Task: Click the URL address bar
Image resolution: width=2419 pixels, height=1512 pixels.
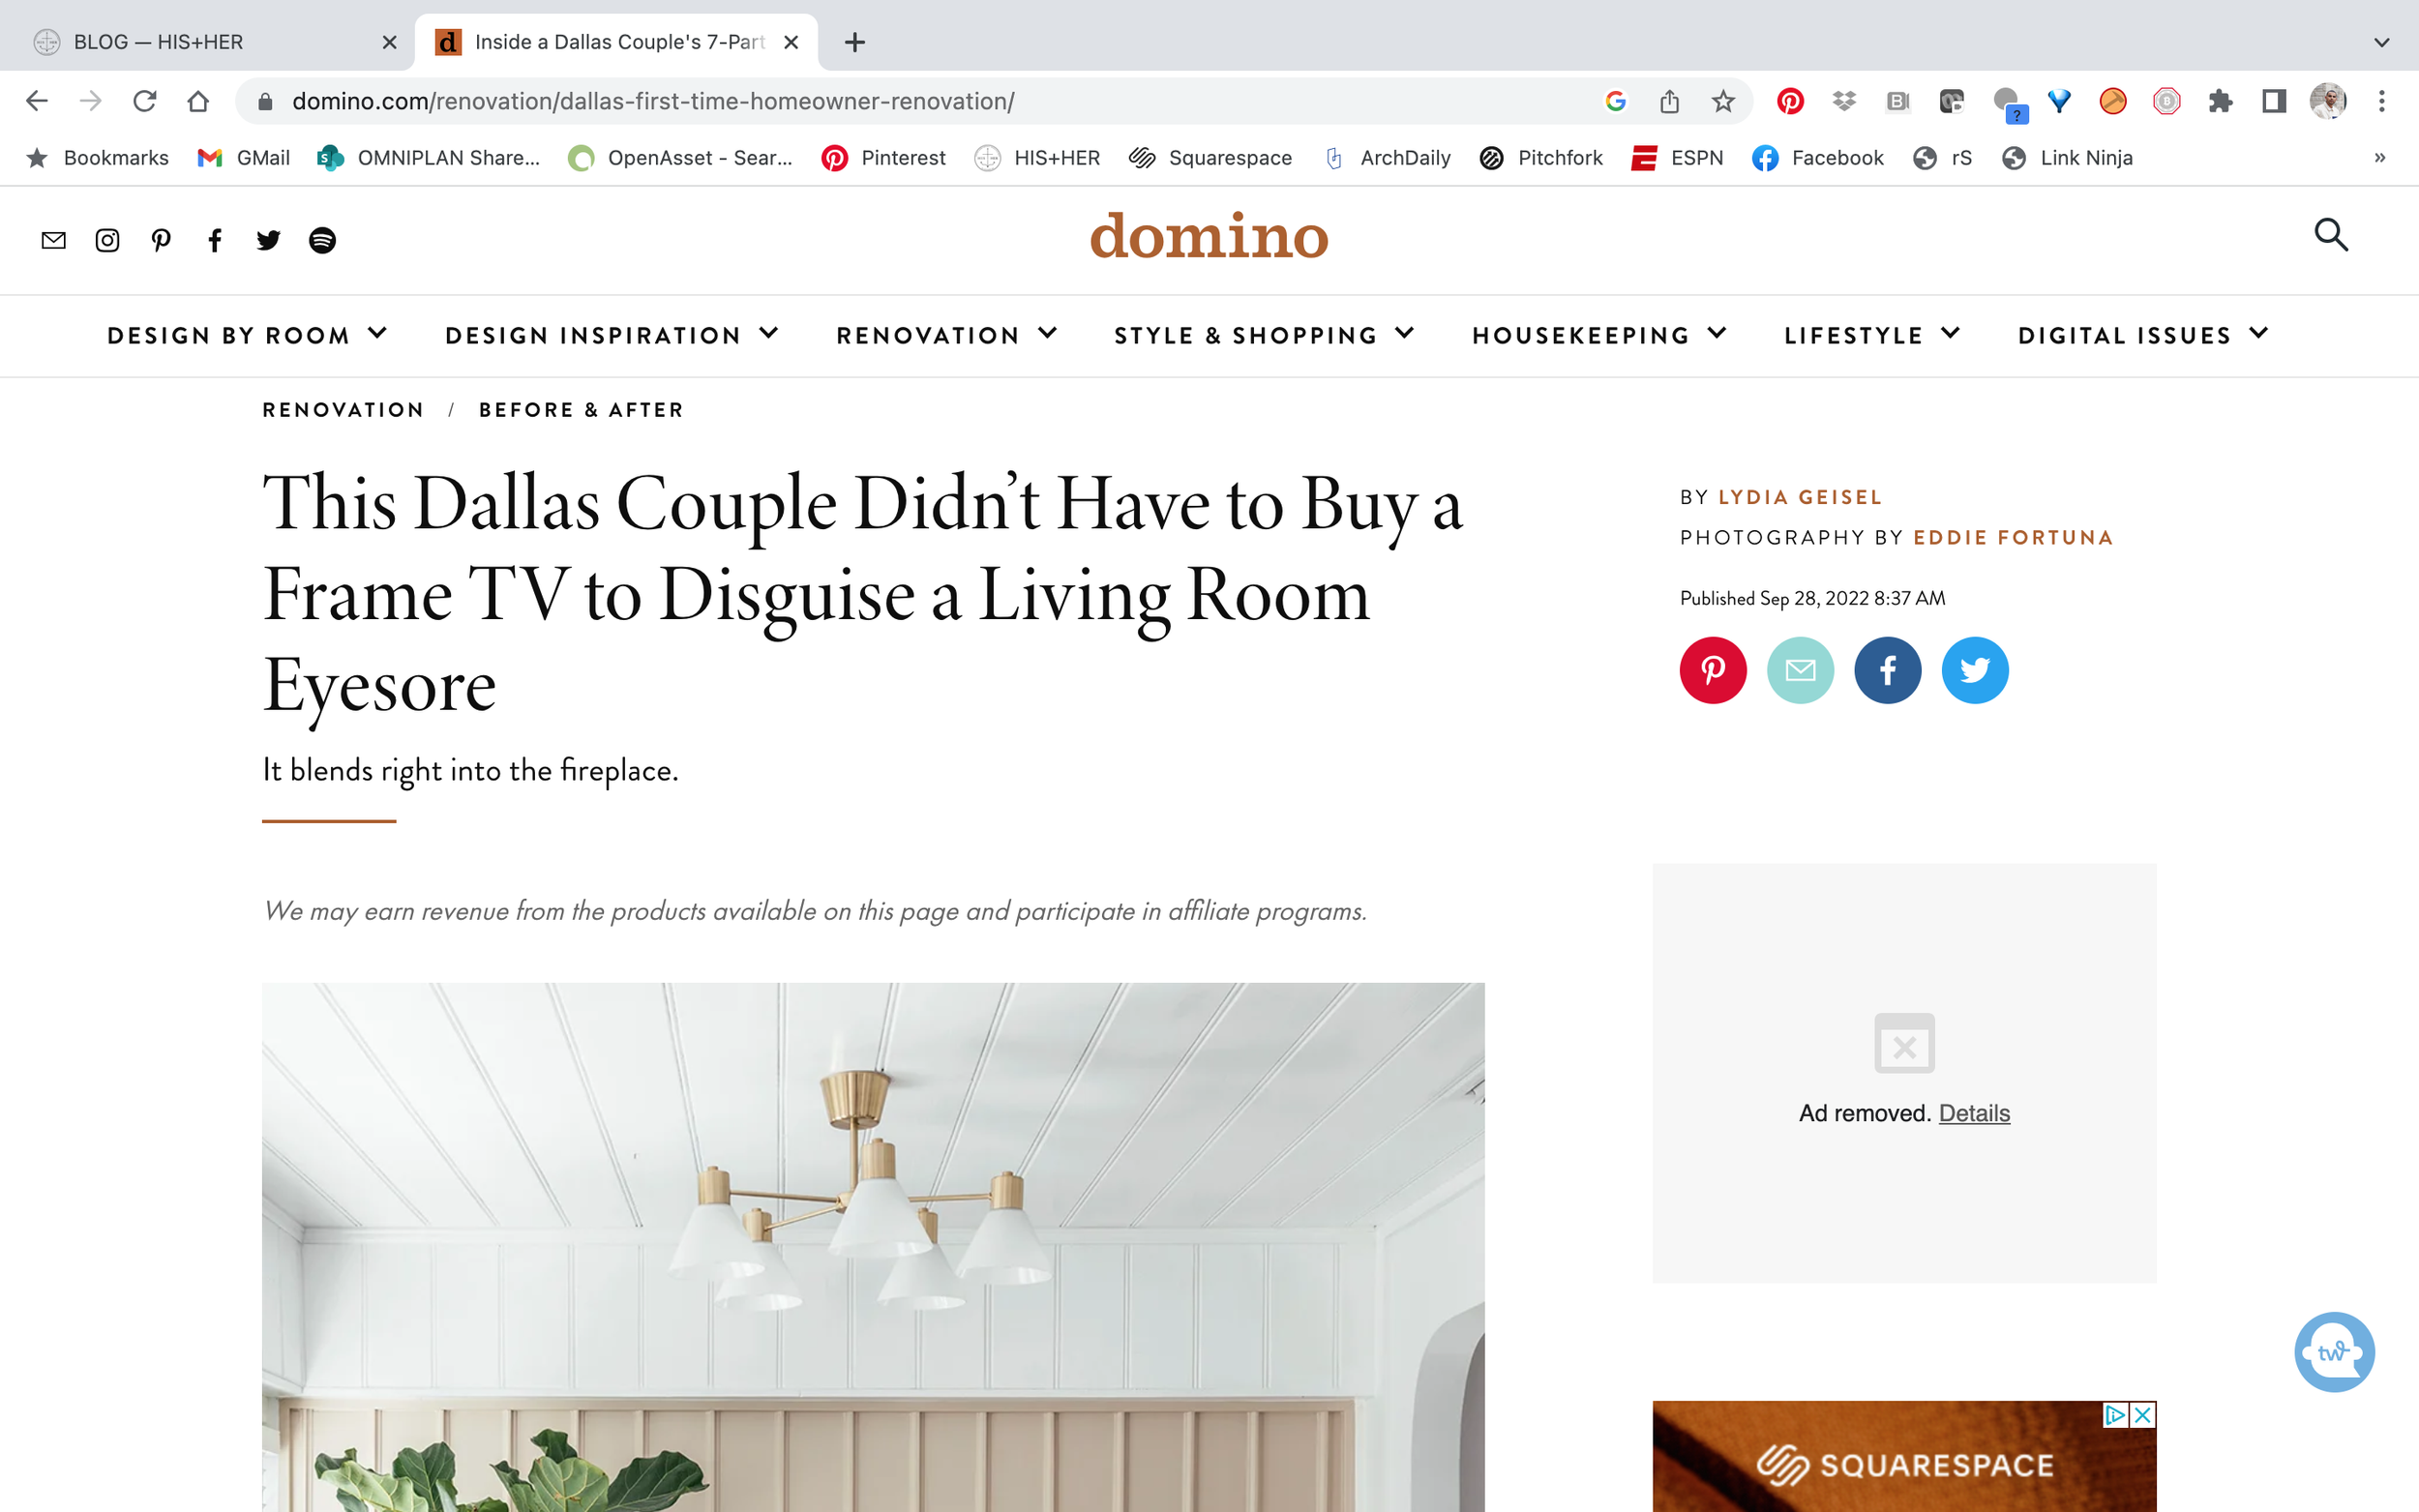Action: point(930,101)
